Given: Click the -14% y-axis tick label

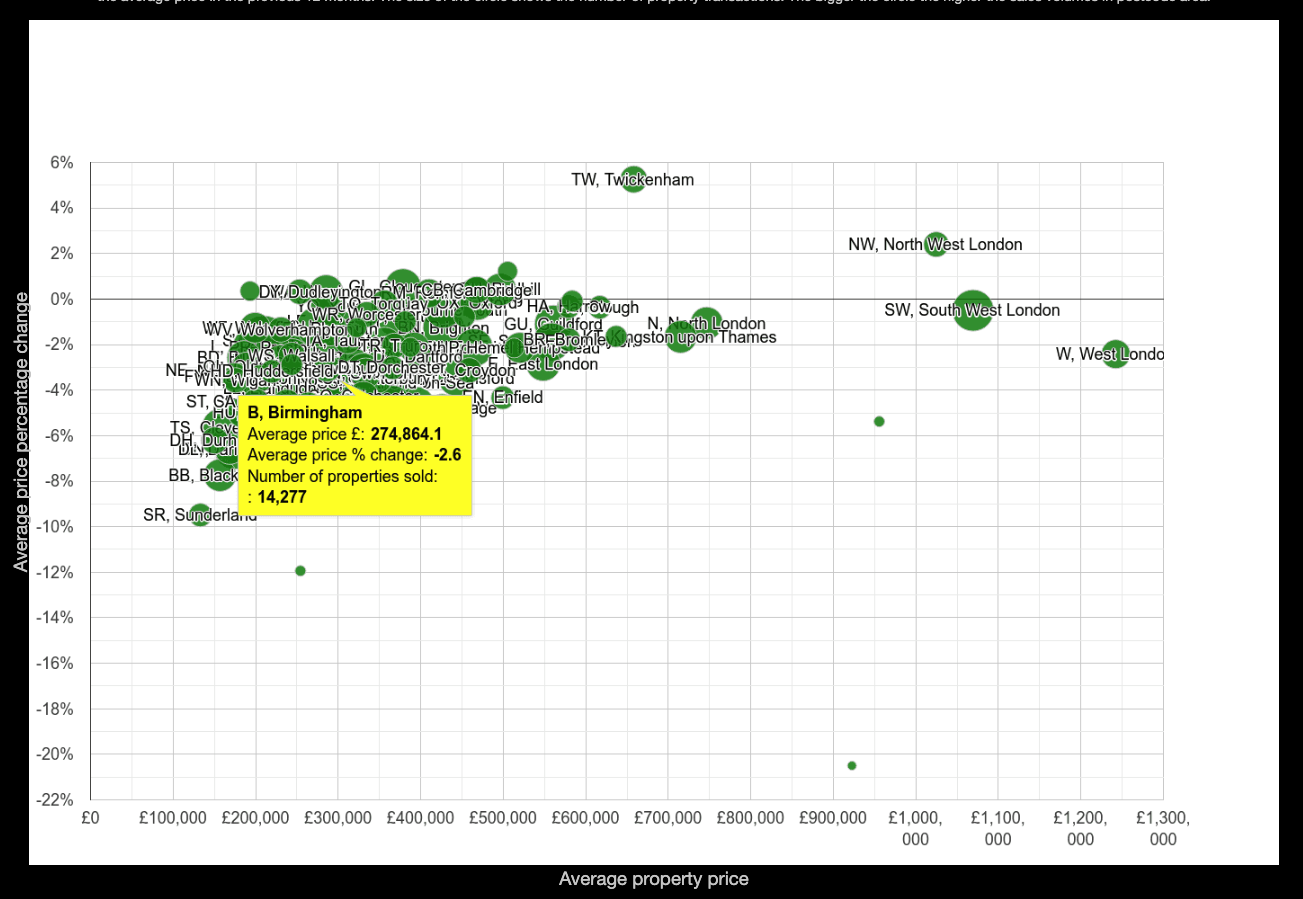Looking at the screenshot, I should 55,618.
